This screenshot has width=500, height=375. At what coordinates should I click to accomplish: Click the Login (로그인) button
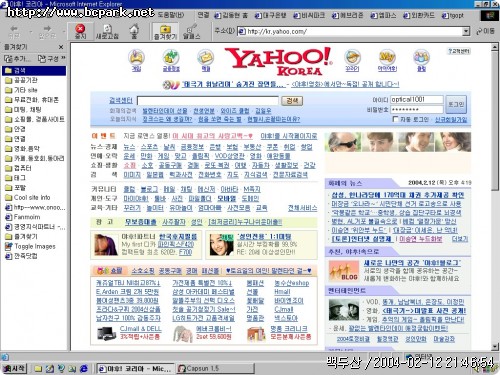[x=456, y=104]
